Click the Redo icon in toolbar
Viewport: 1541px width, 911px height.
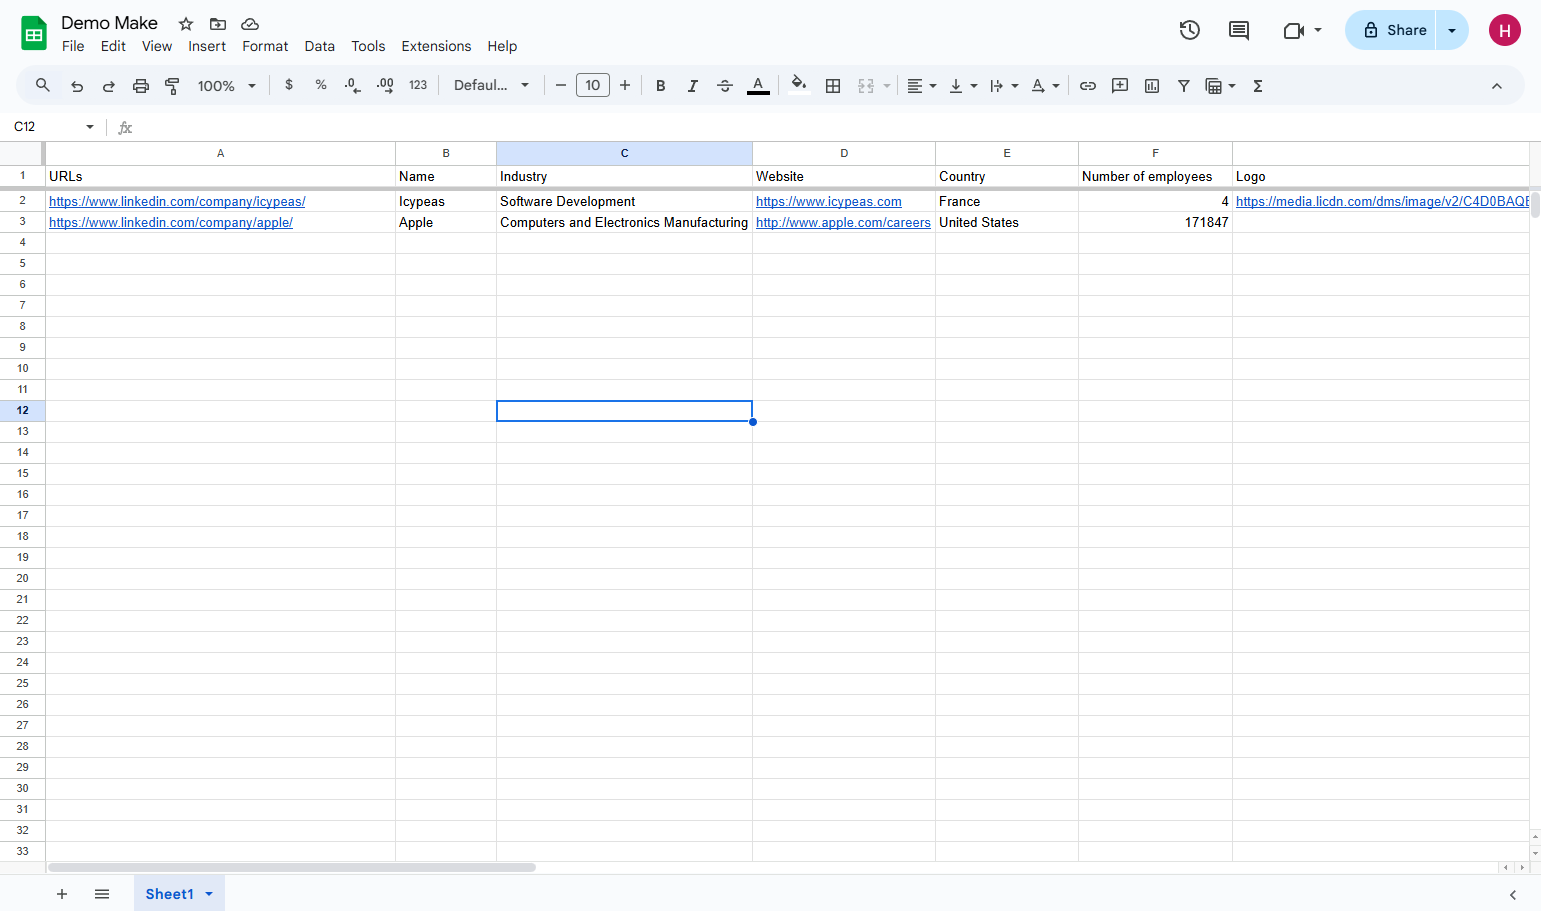click(109, 86)
